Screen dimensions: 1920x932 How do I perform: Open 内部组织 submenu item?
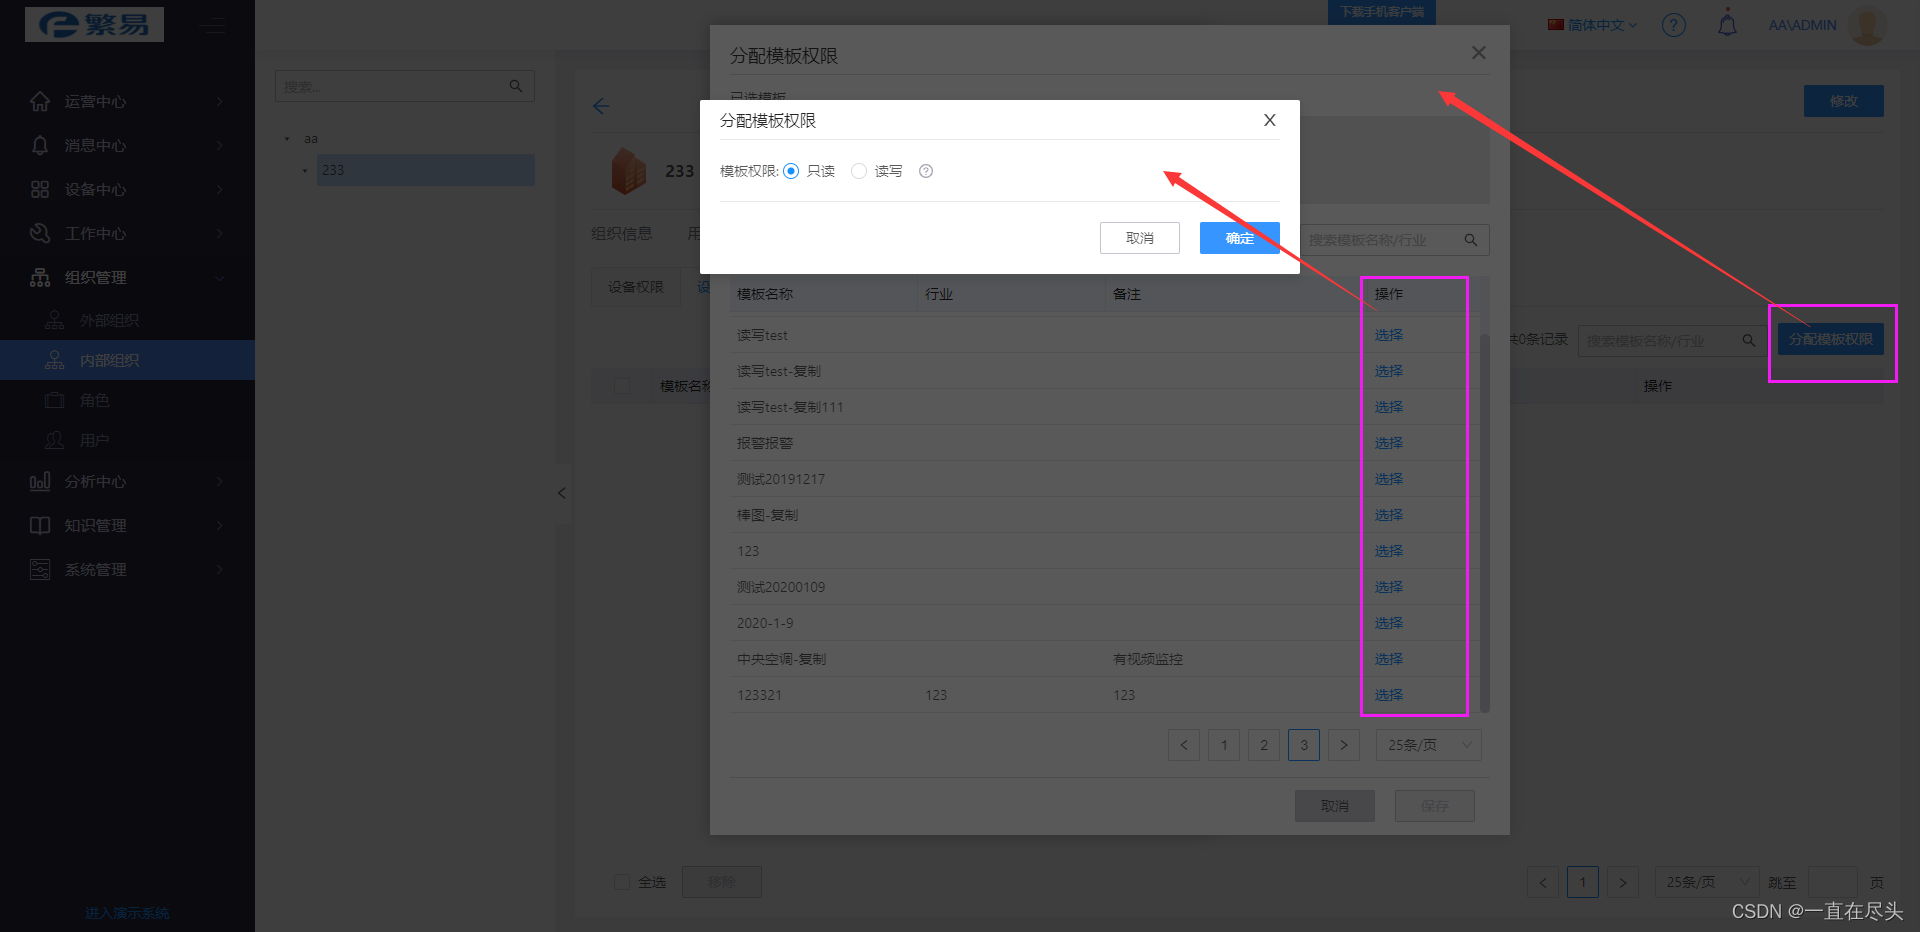pos(127,360)
